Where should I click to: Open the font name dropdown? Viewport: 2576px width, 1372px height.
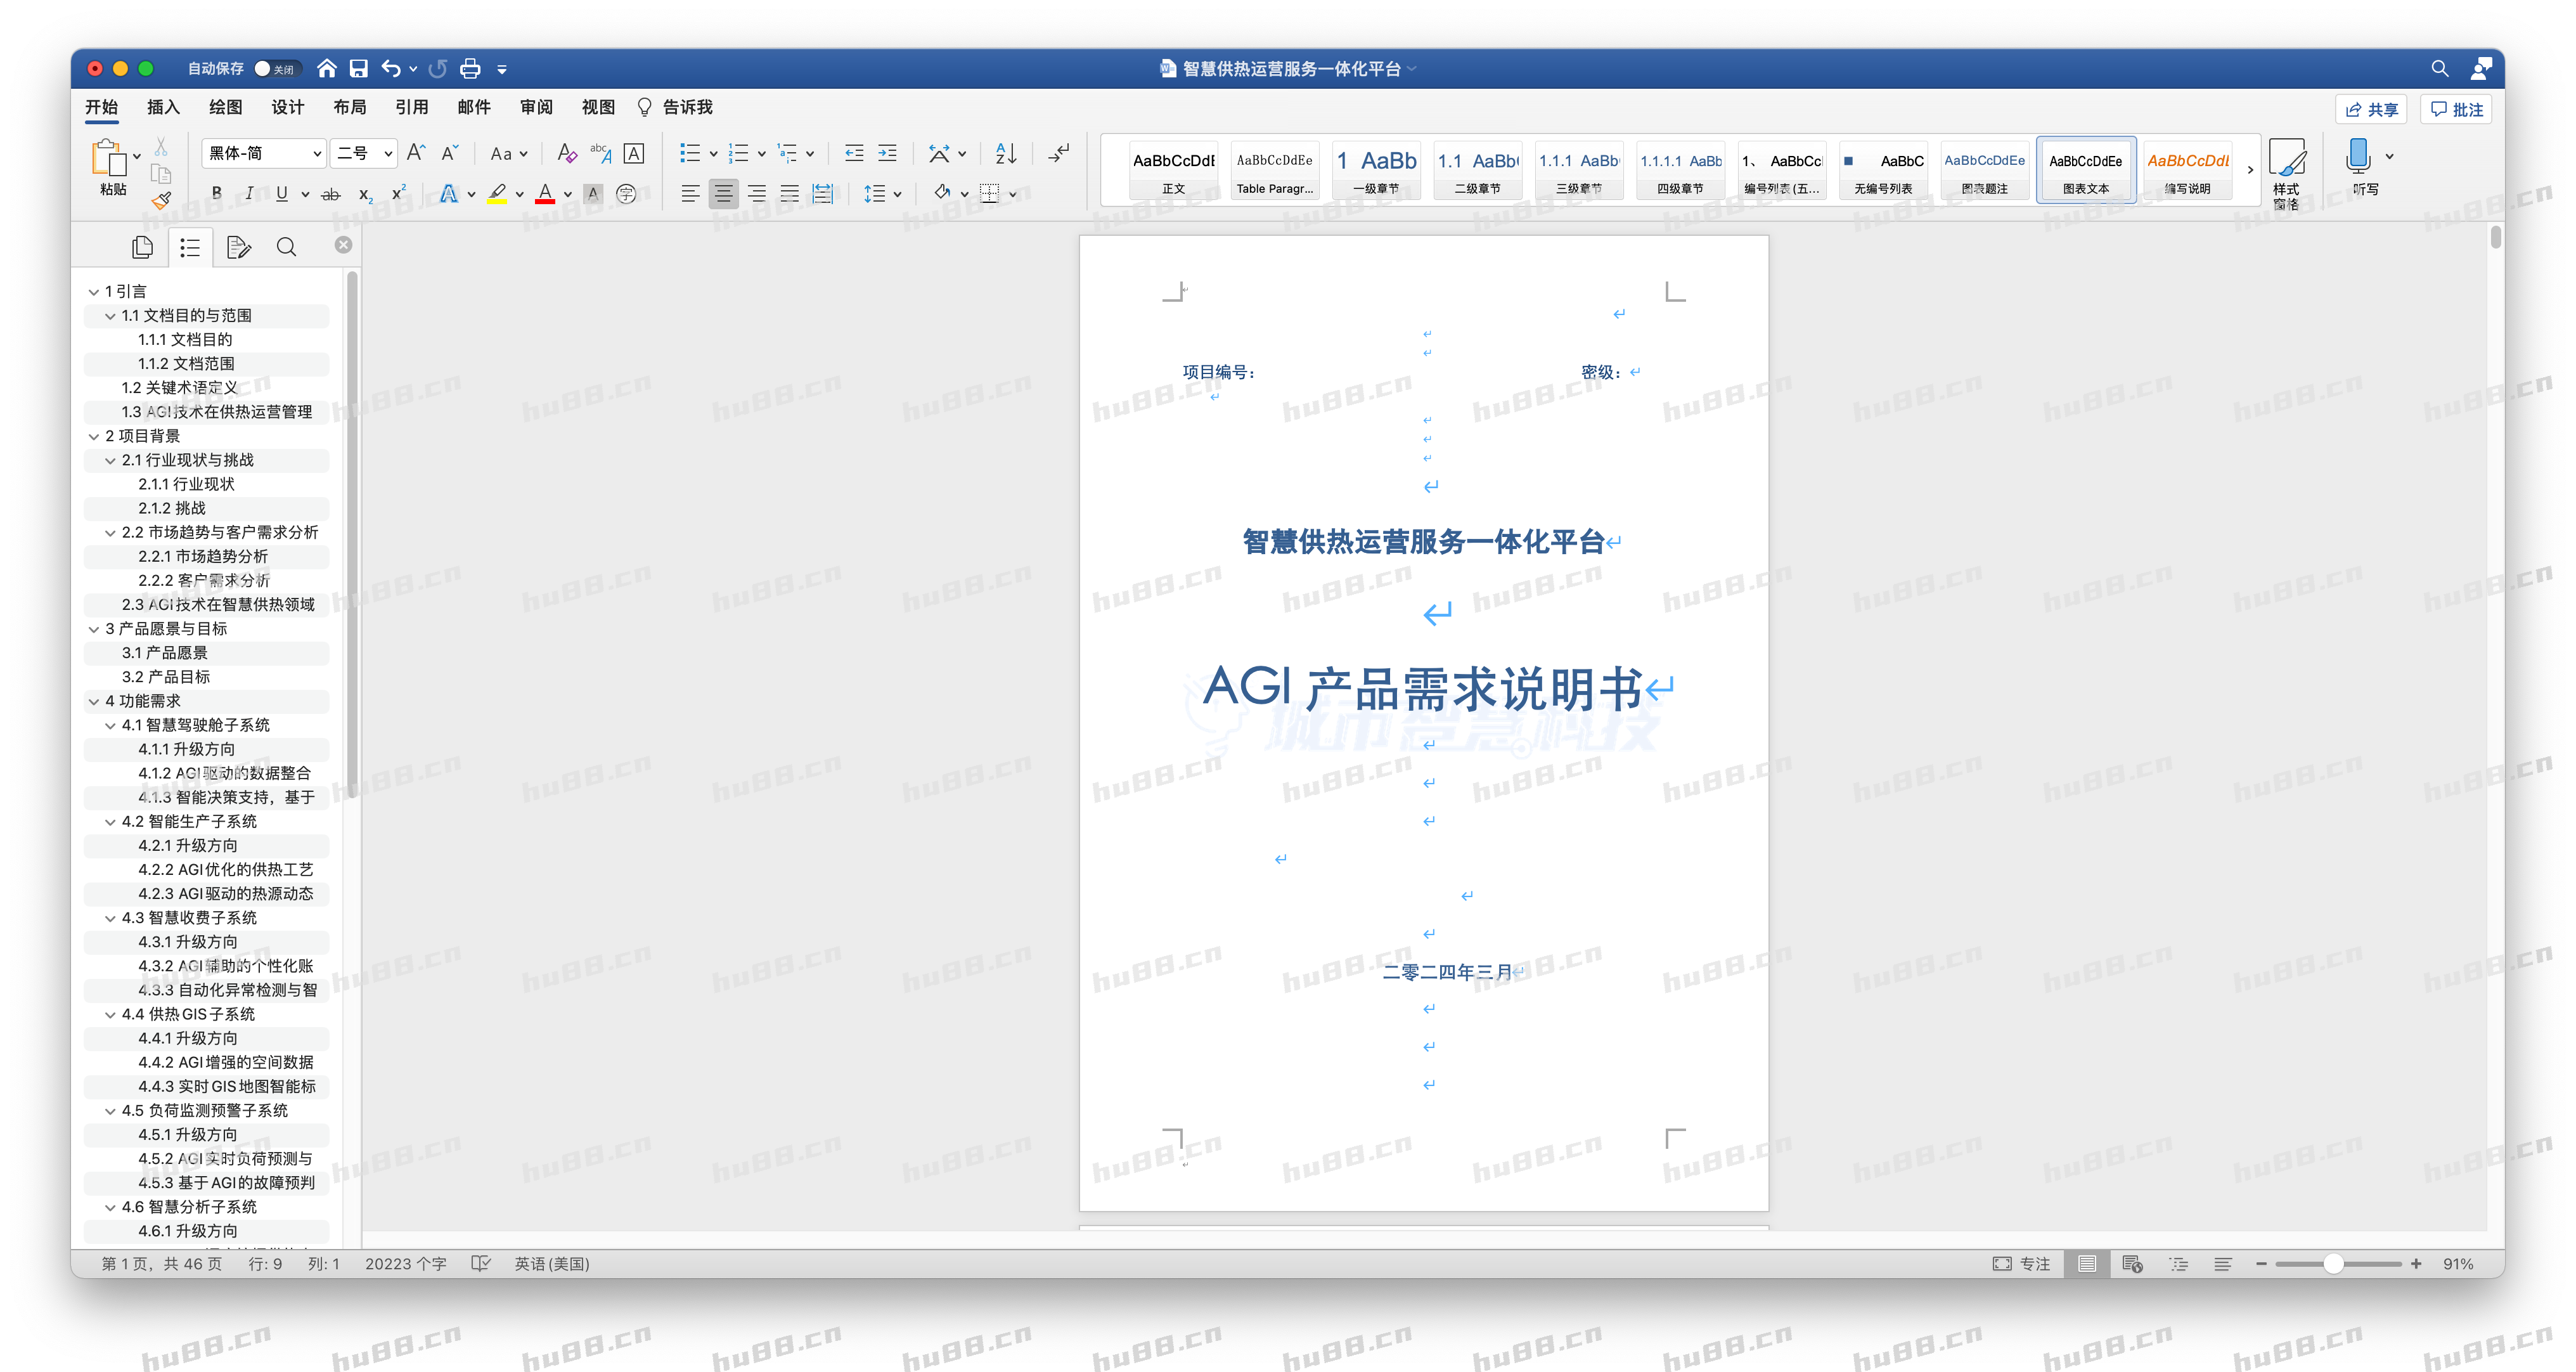point(317,153)
